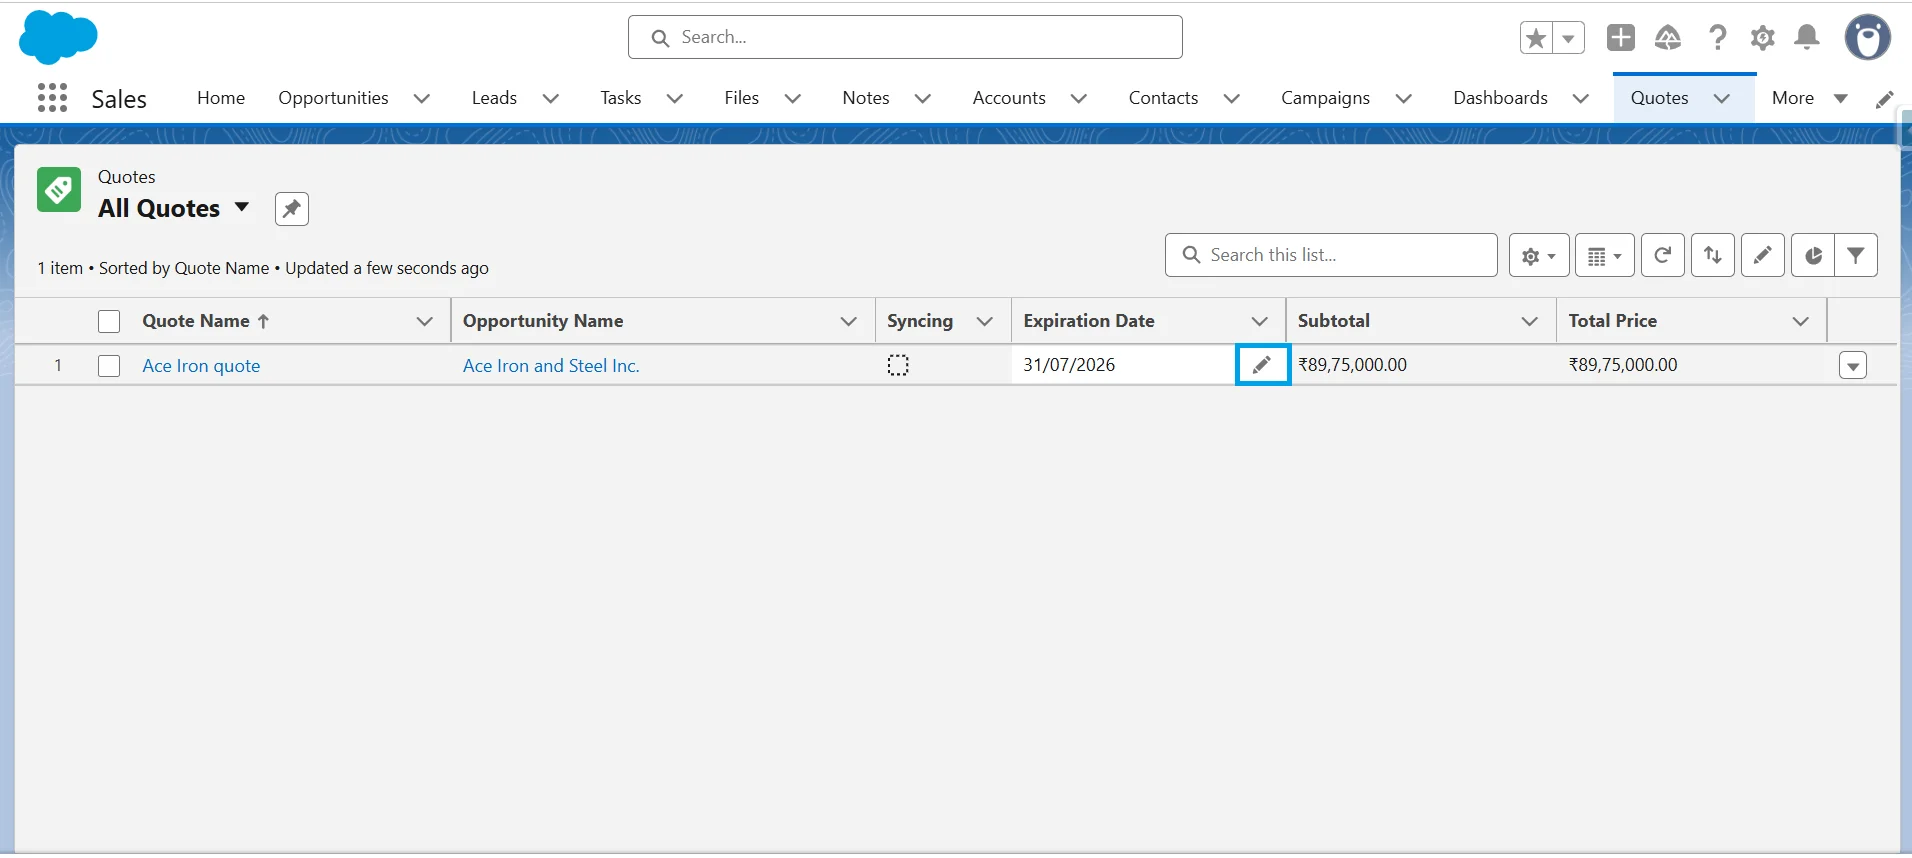Go to the Home tab
The width and height of the screenshot is (1912, 858).
click(x=221, y=98)
